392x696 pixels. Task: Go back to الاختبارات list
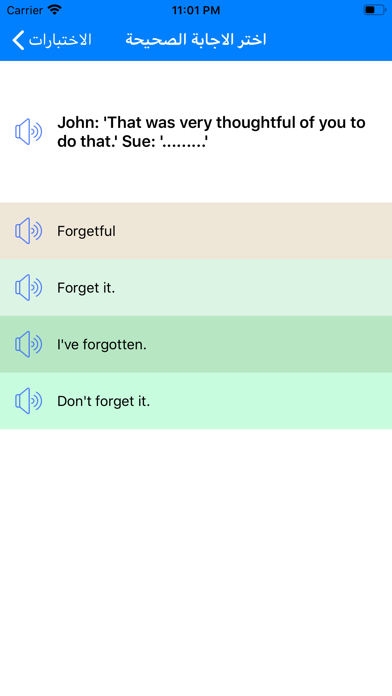pyautogui.click(x=60, y=40)
